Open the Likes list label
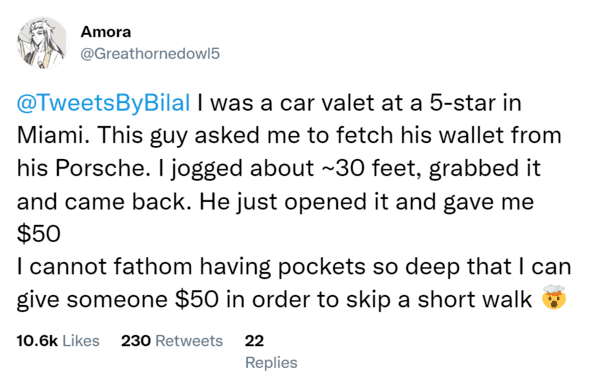 click(81, 341)
